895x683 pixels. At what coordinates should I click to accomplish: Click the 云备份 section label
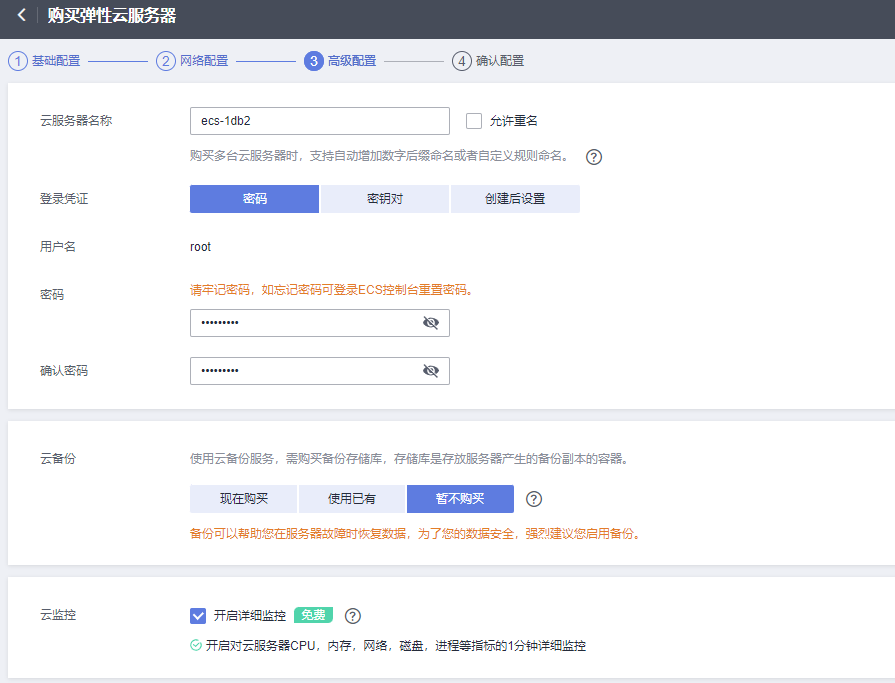[58, 459]
